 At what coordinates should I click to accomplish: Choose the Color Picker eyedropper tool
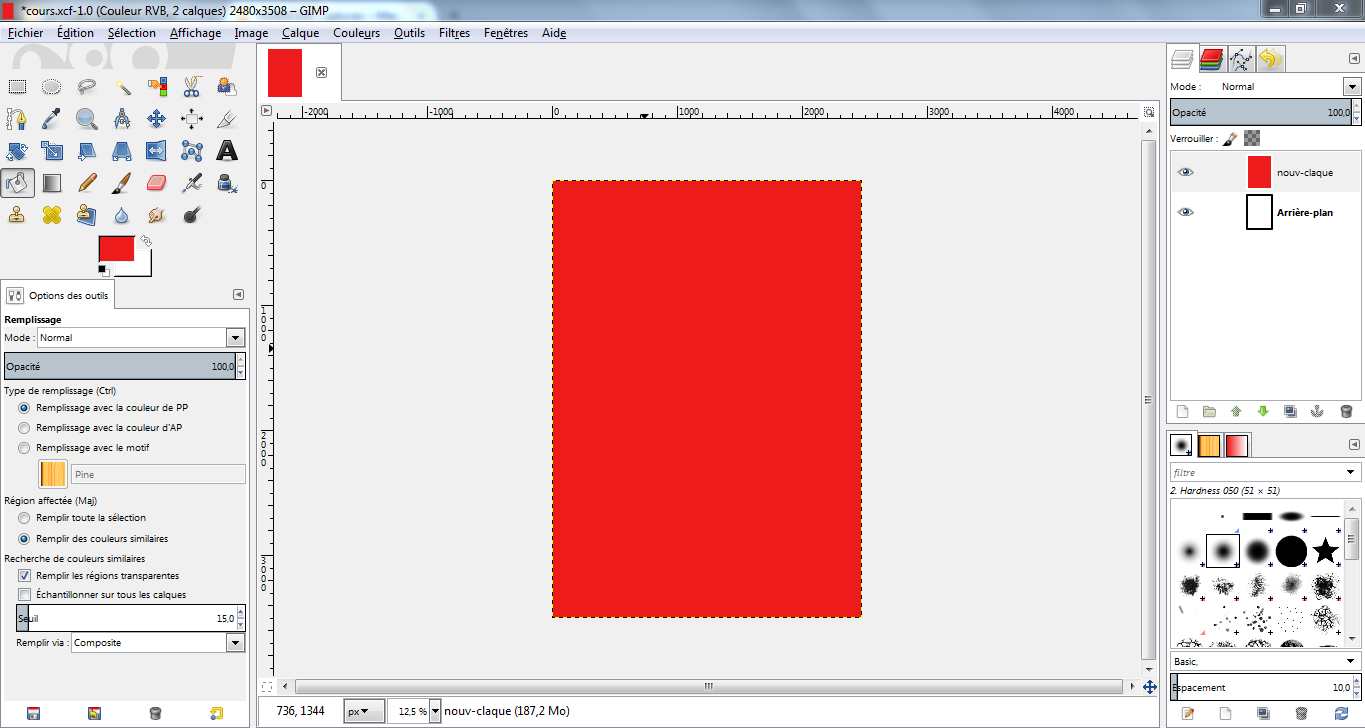(x=52, y=119)
